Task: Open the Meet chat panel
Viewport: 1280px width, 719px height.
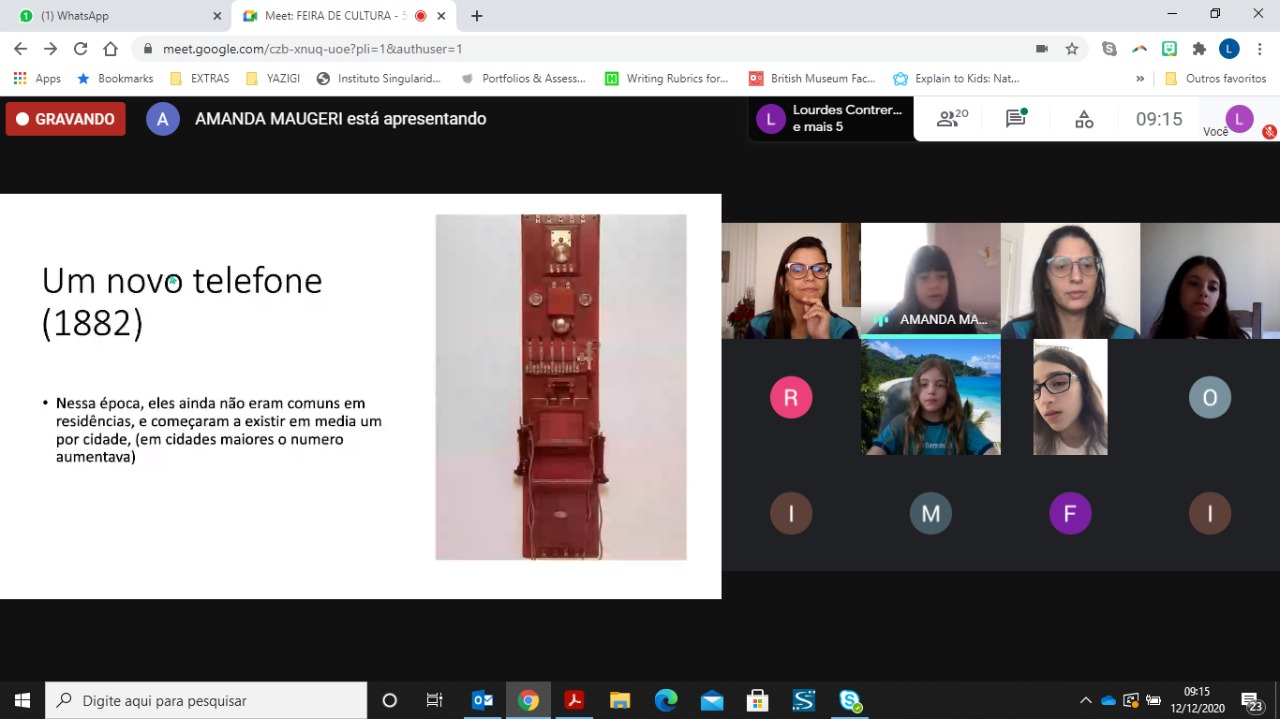Action: (x=1016, y=119)
